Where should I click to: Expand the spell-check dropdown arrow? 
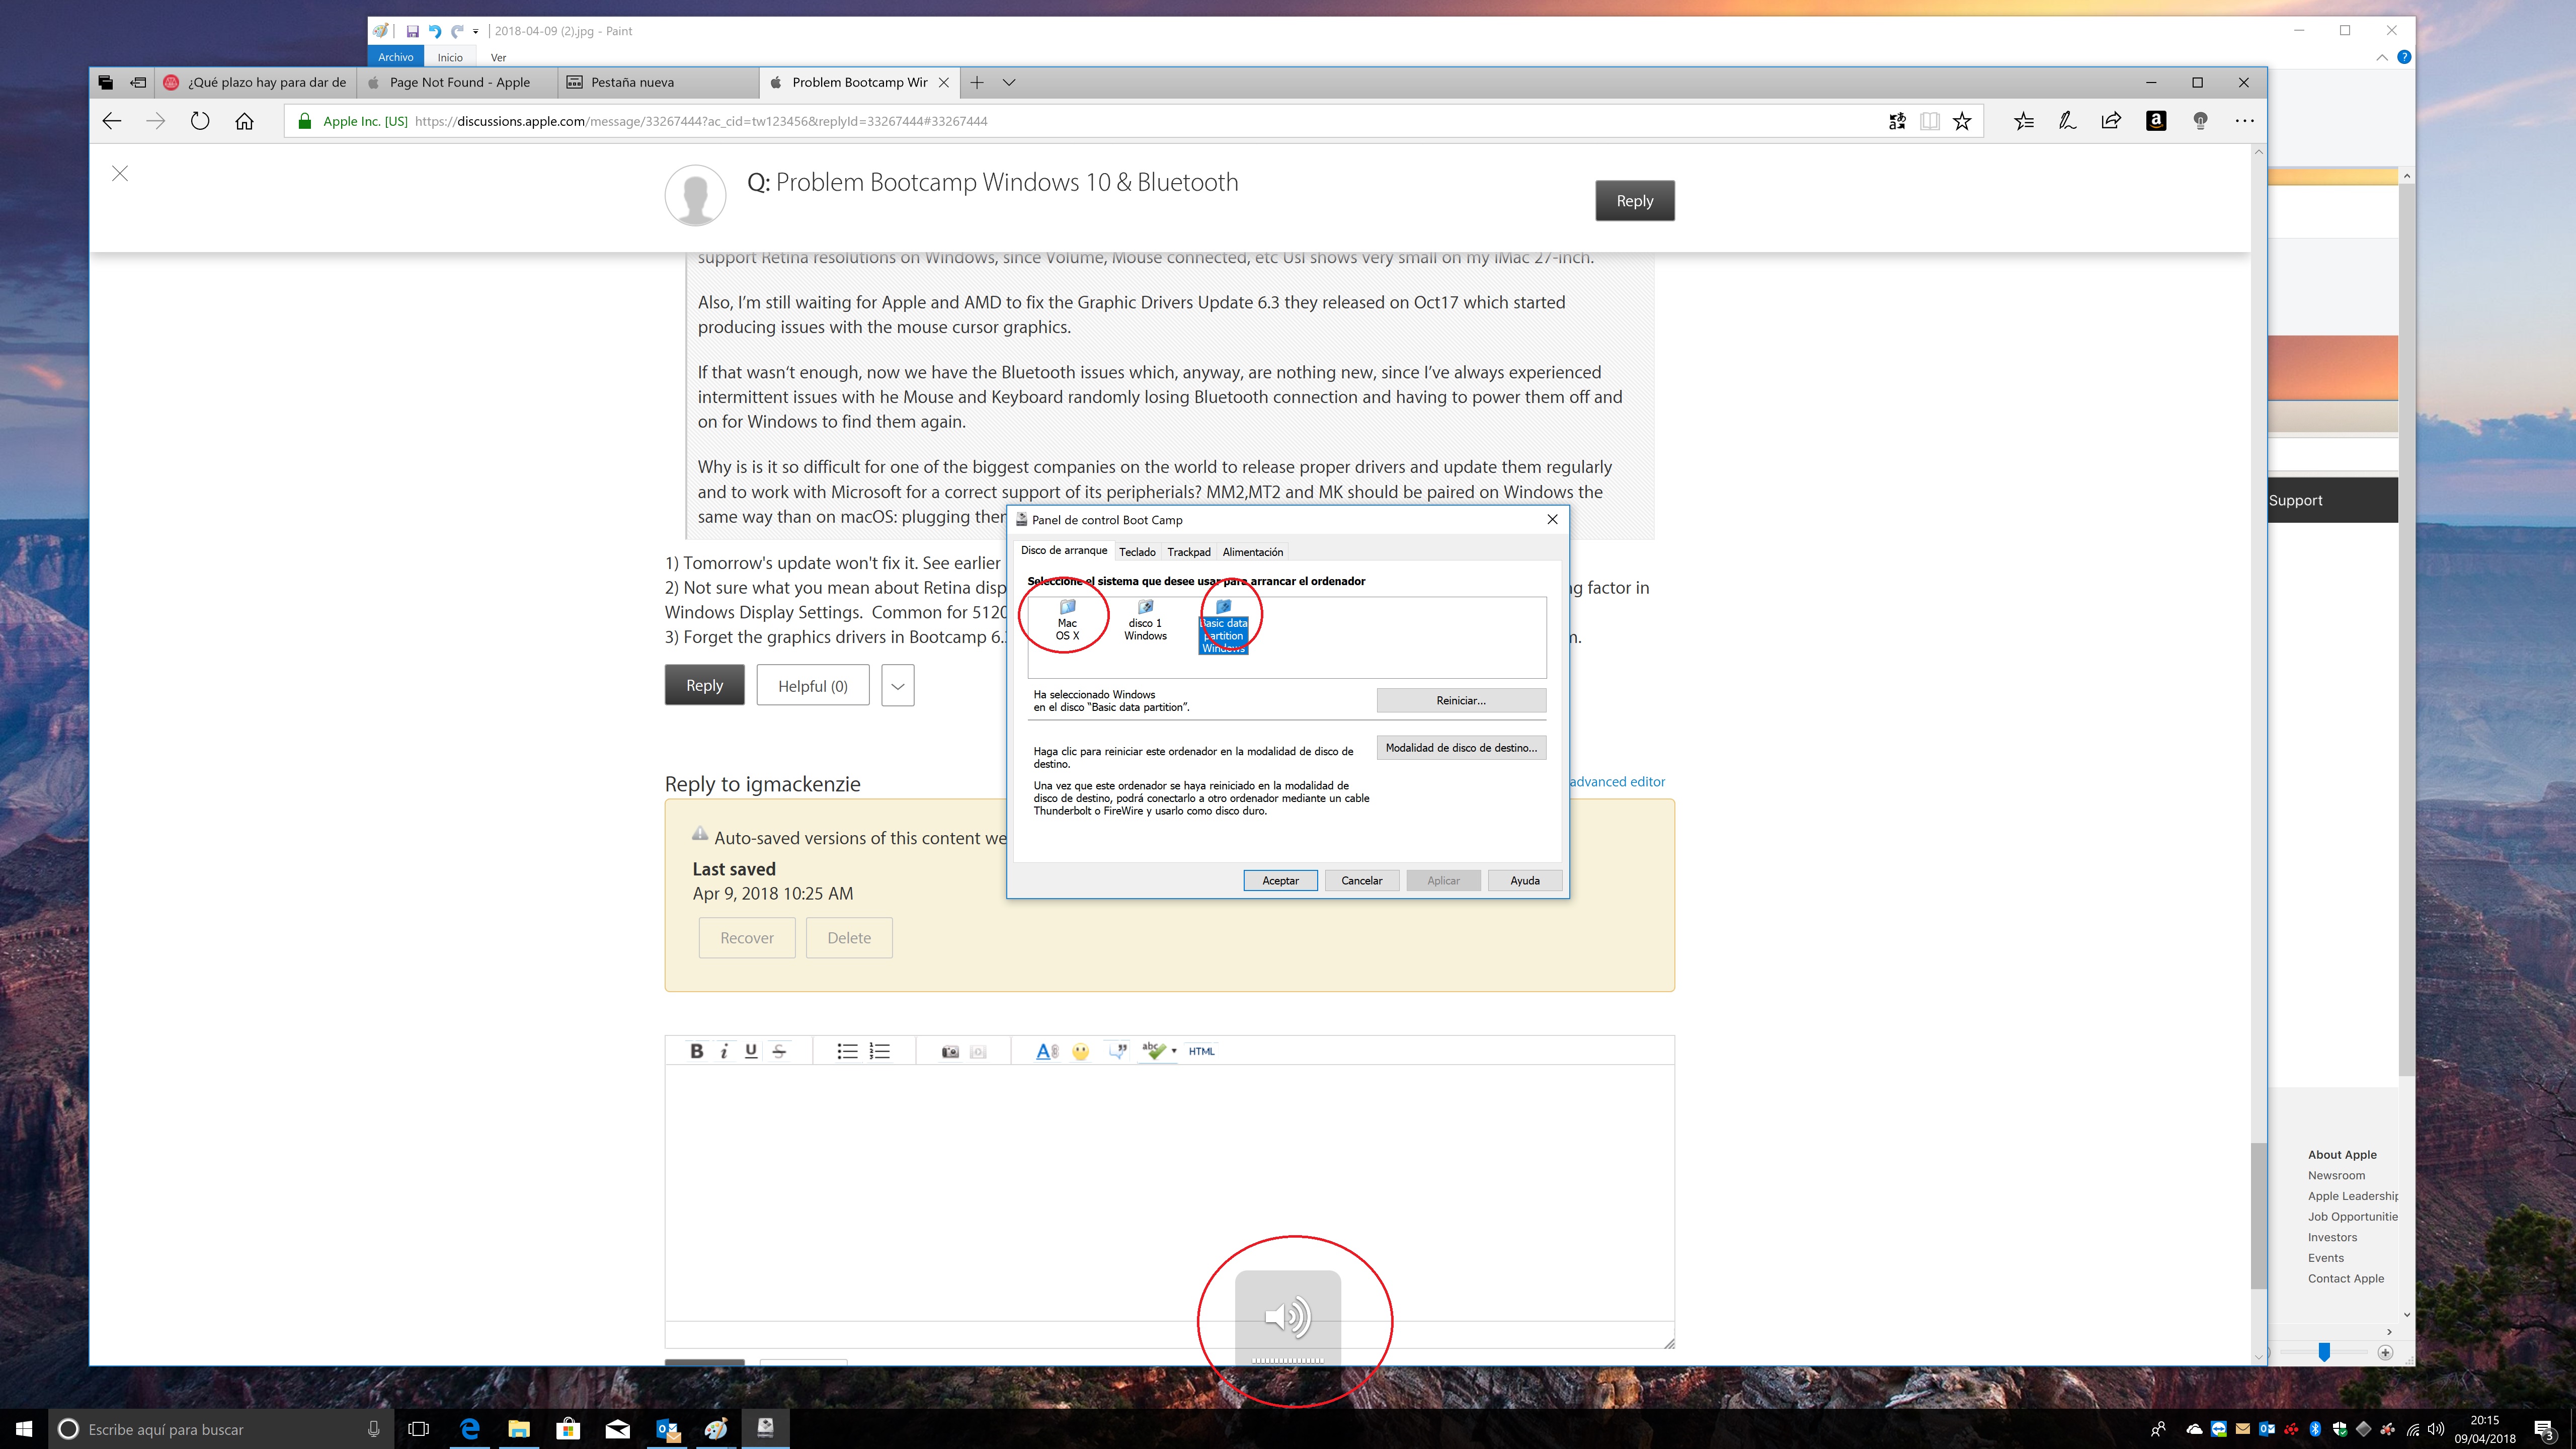1174,1051
